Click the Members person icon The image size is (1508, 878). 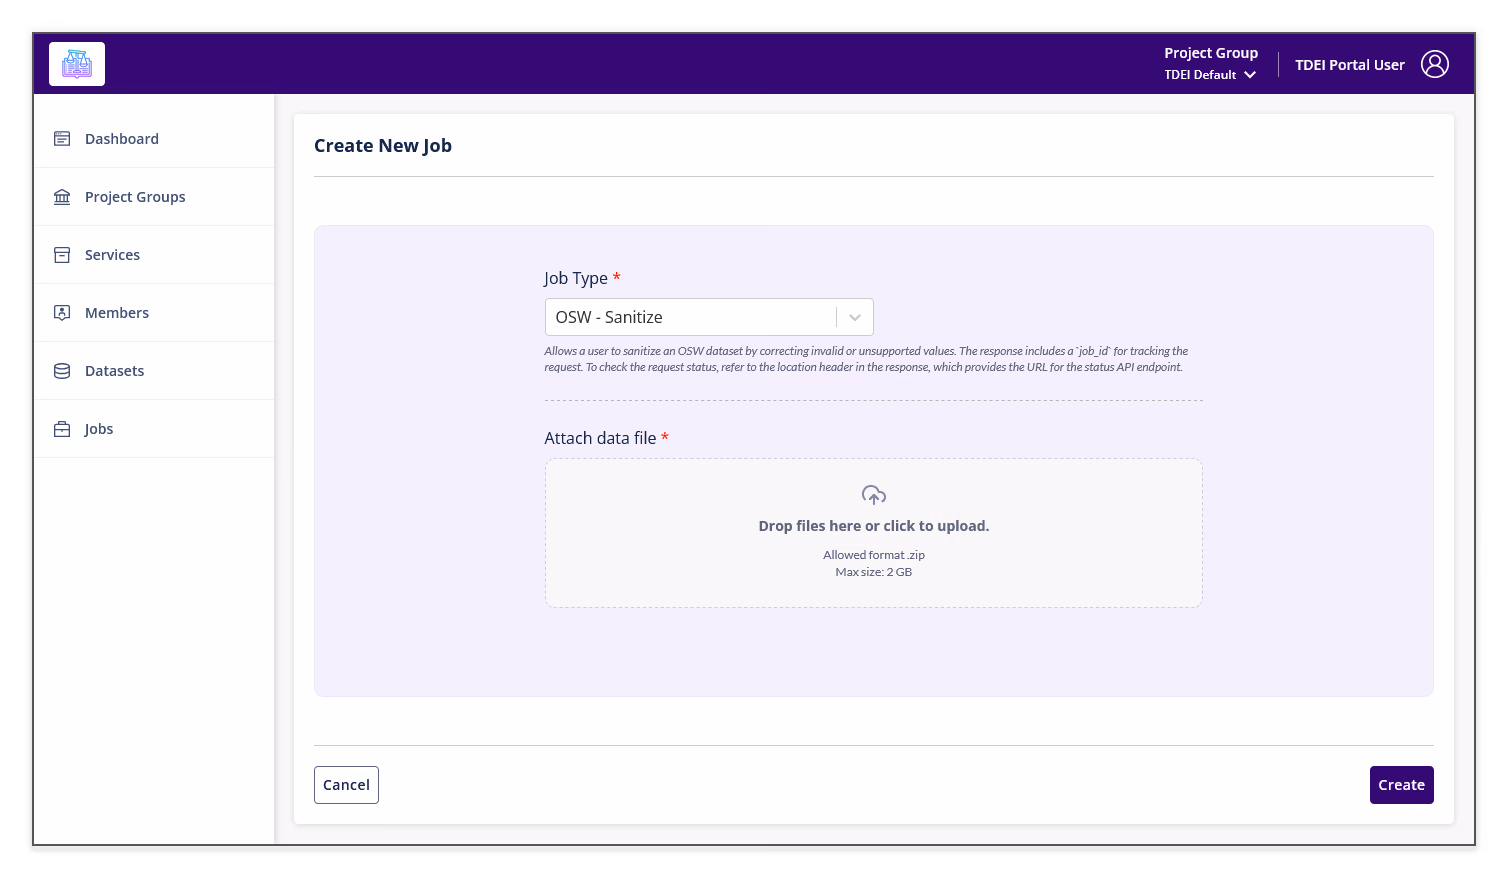click(x=62, y=313)
